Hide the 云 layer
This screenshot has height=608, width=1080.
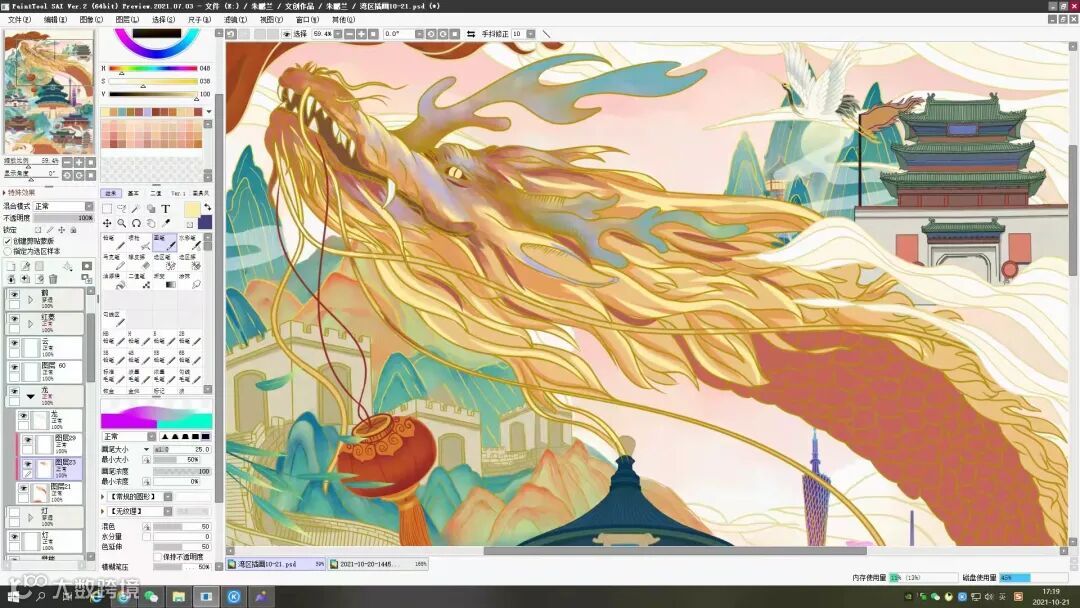pyautogui.click(x=14, y=344)
